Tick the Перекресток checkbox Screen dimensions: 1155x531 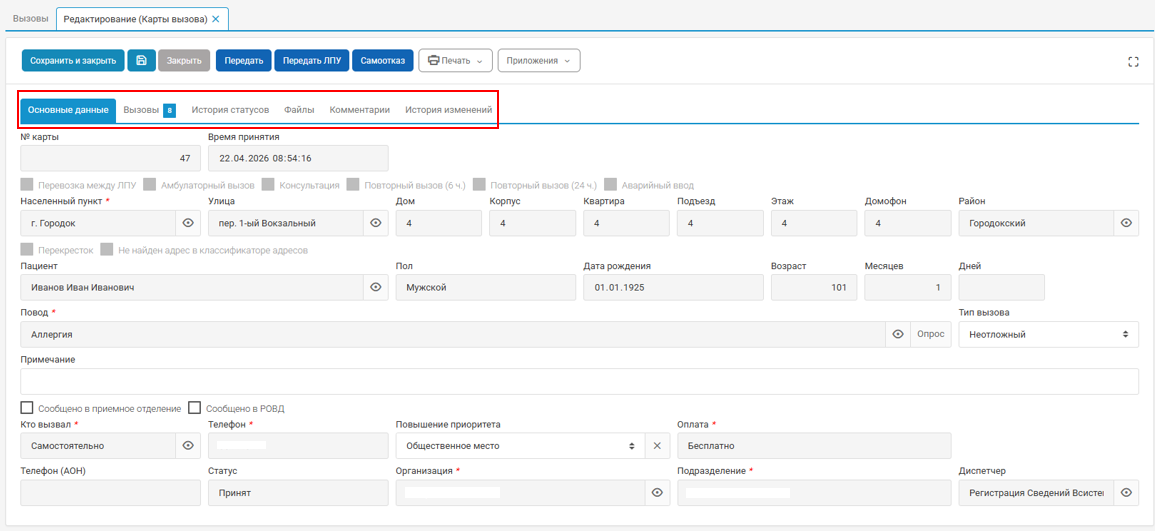(27, 250)
